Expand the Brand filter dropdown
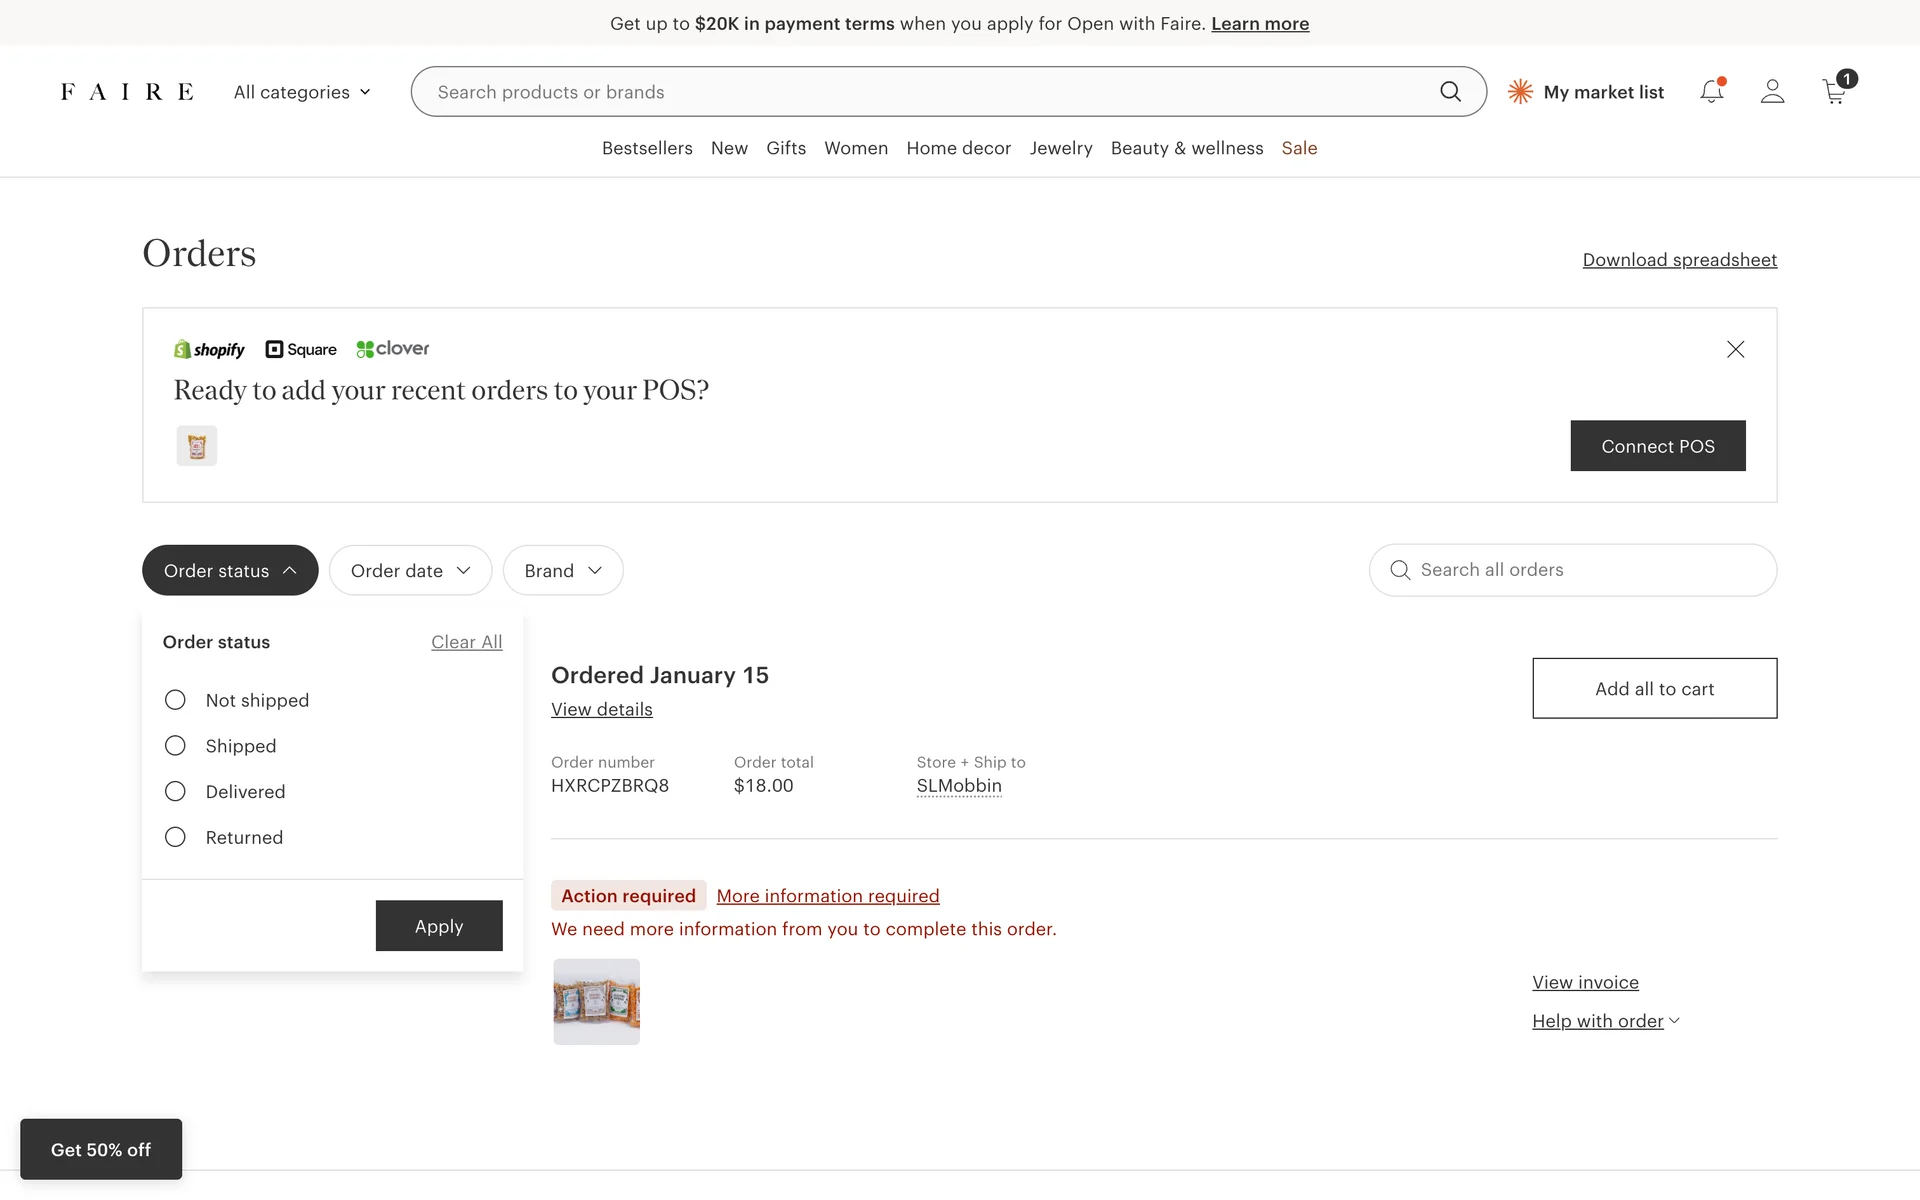The image size is (1920, 1200). [x=563, y=571]
